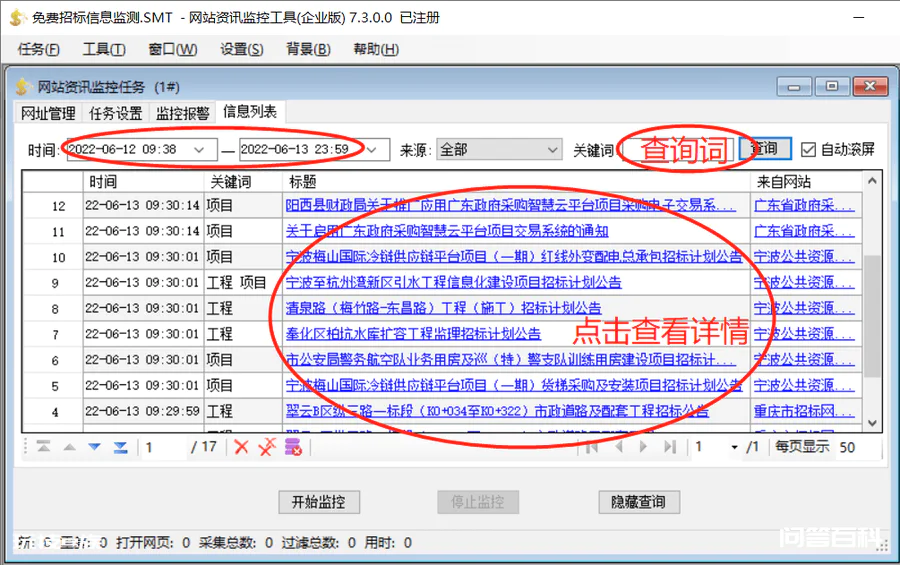Click the 来自网站 column header
The width and height of the screenshot is (900, 565).
(x=806, y=182)
